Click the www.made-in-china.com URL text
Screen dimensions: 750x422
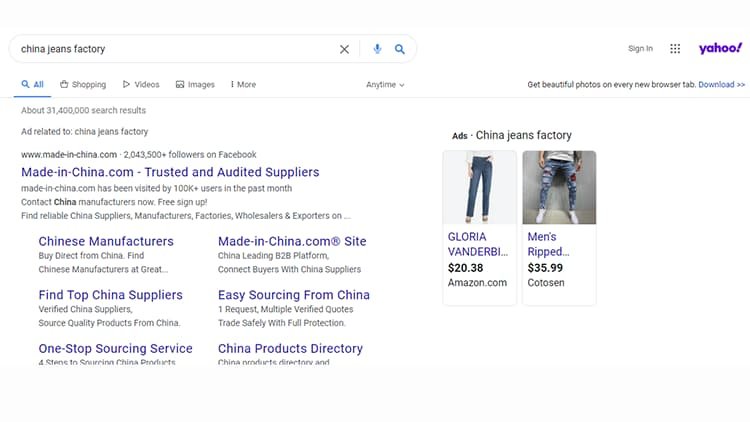click(69, 155)
